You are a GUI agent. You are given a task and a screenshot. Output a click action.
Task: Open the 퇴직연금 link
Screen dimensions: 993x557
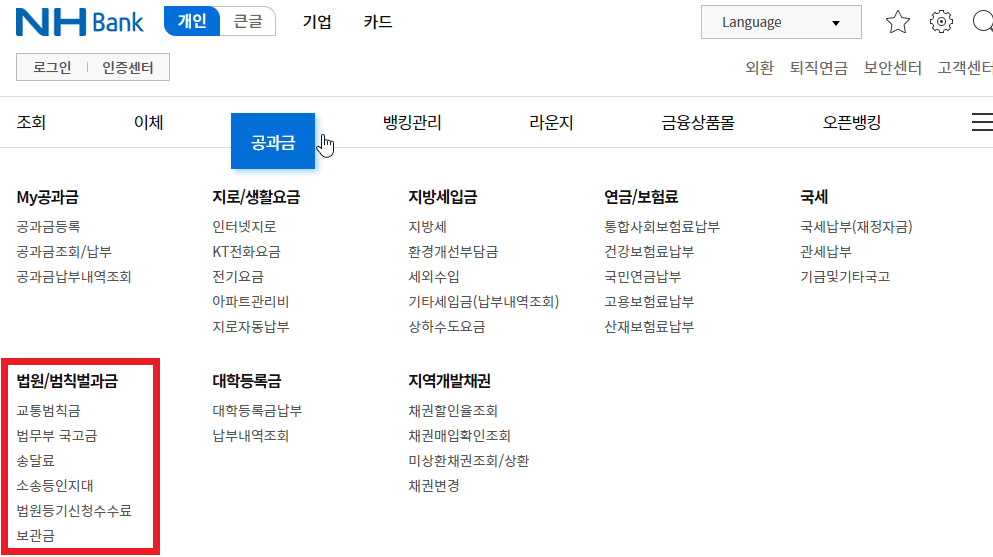[818, 68]
